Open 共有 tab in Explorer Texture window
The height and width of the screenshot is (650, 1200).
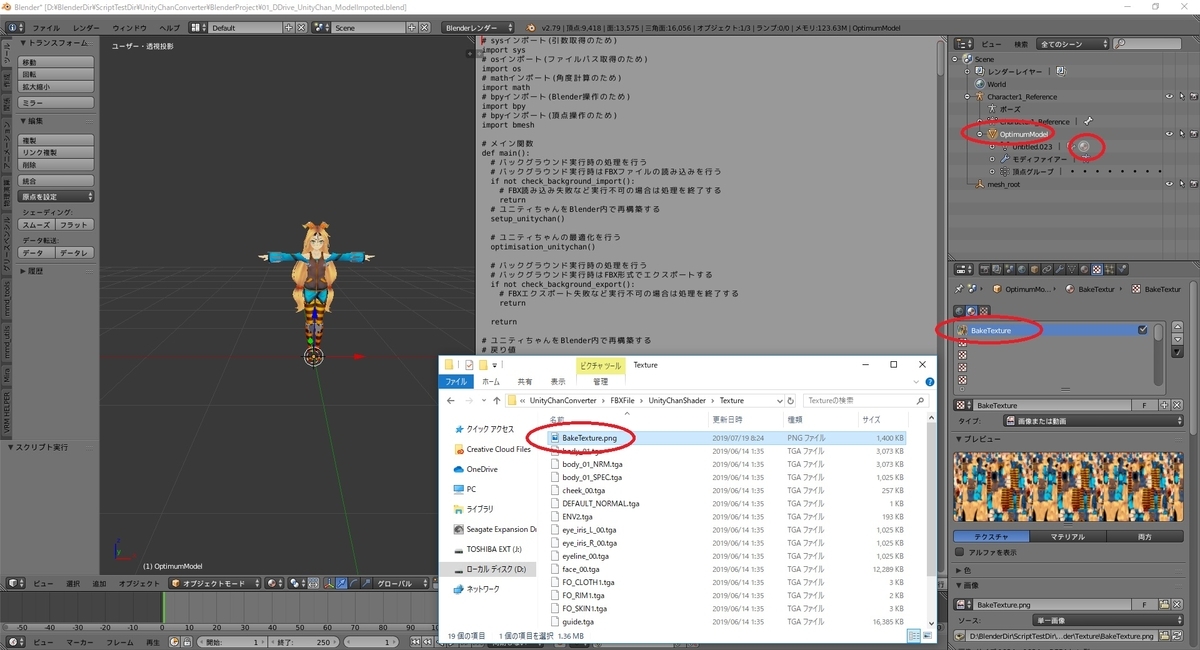click(525, 381)
